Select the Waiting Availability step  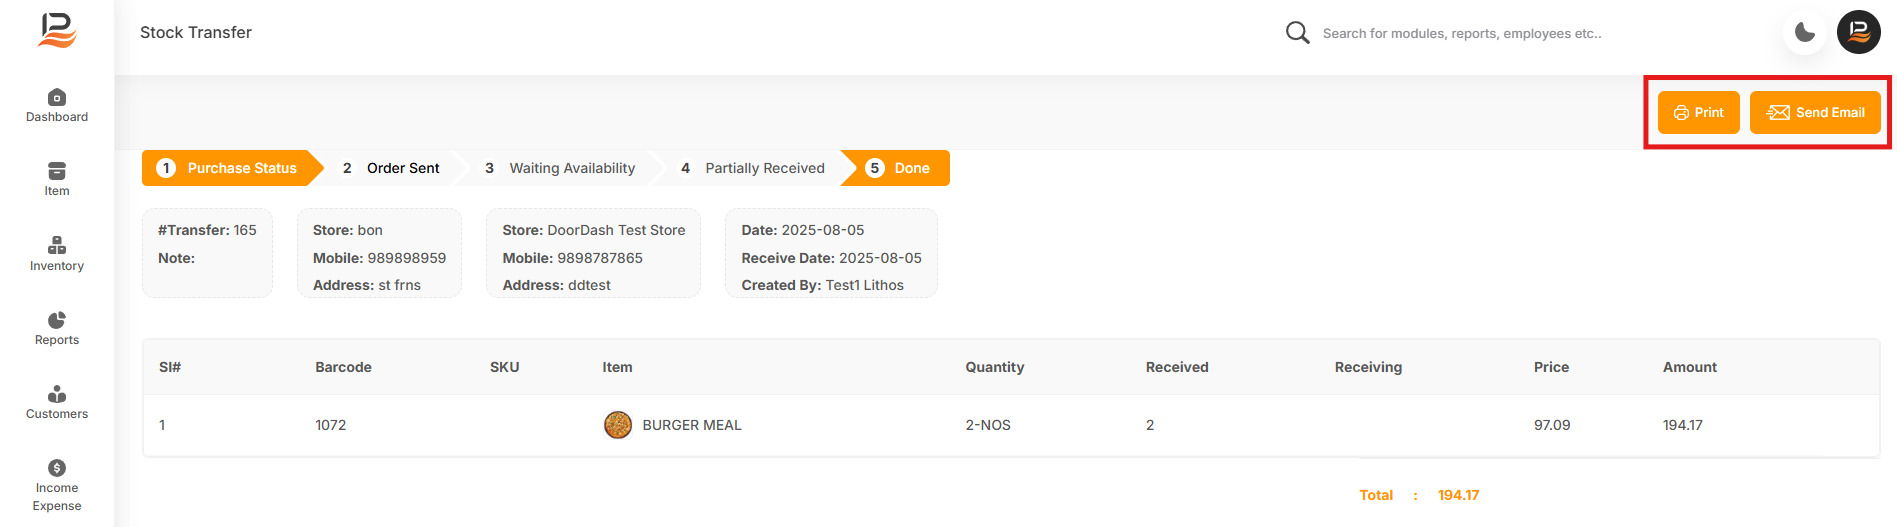tap(560, 168)
